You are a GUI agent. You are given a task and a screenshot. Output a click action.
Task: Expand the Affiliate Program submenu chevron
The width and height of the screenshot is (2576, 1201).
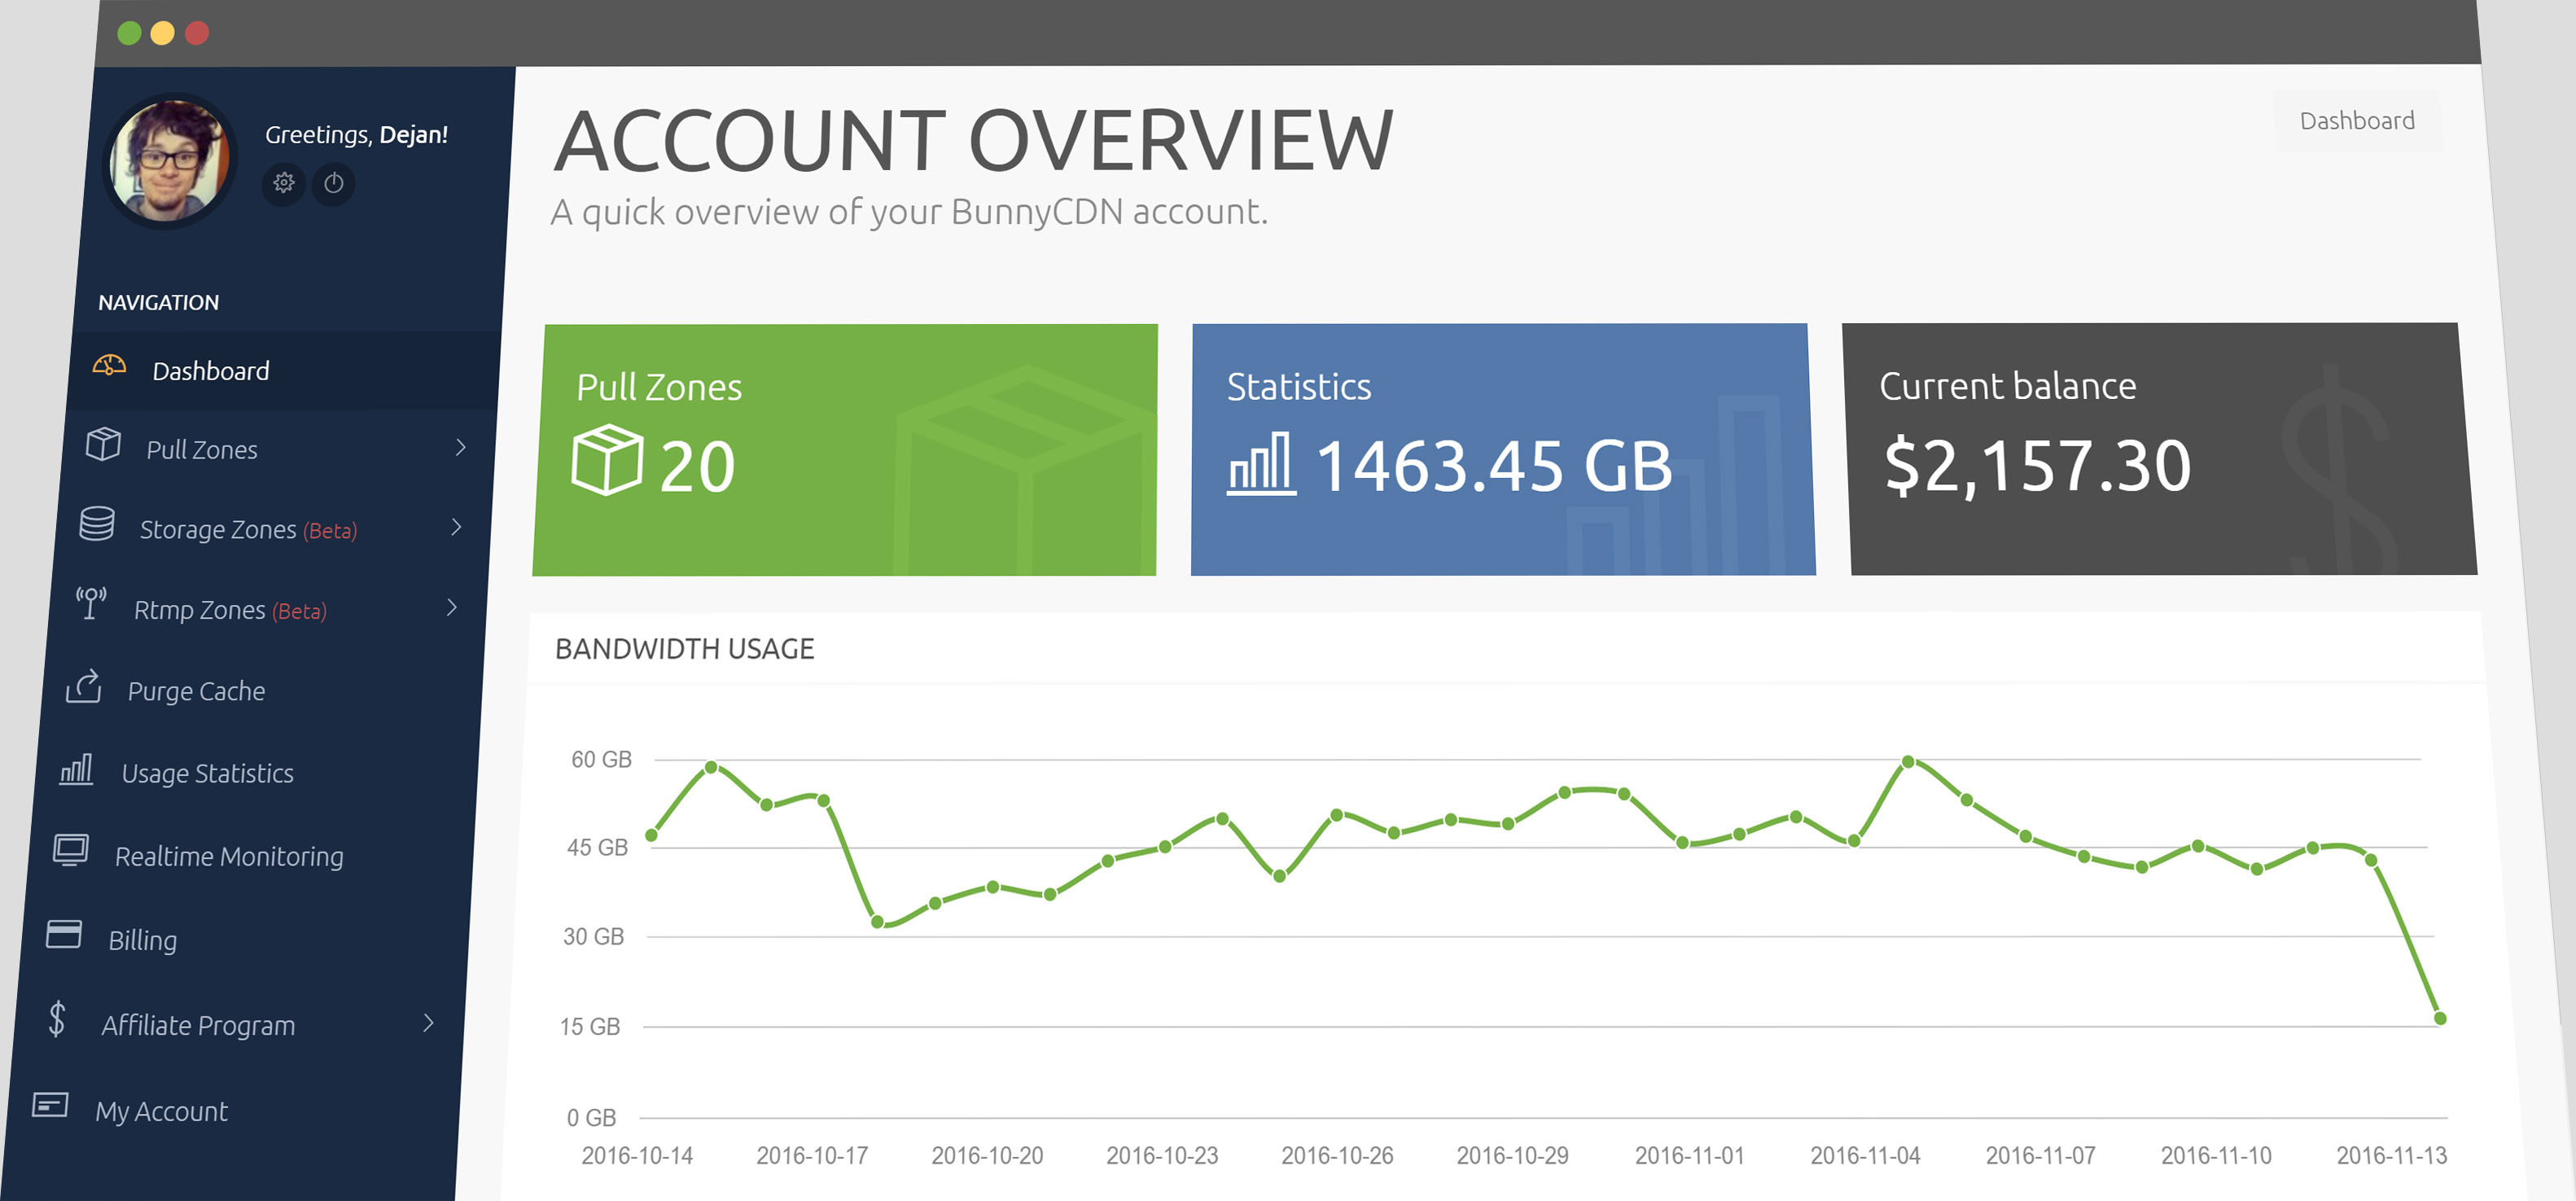click(429, 1023)
